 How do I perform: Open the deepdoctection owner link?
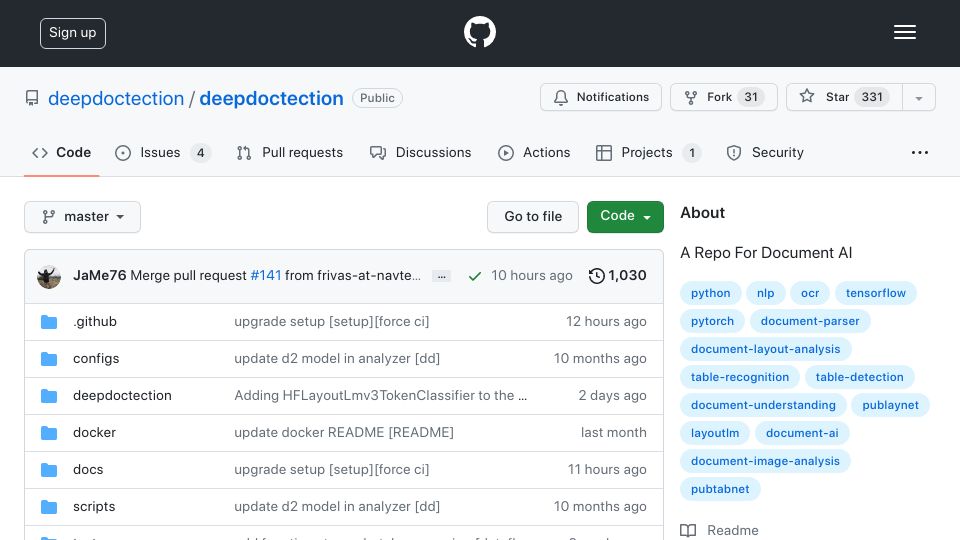point(116,98)
